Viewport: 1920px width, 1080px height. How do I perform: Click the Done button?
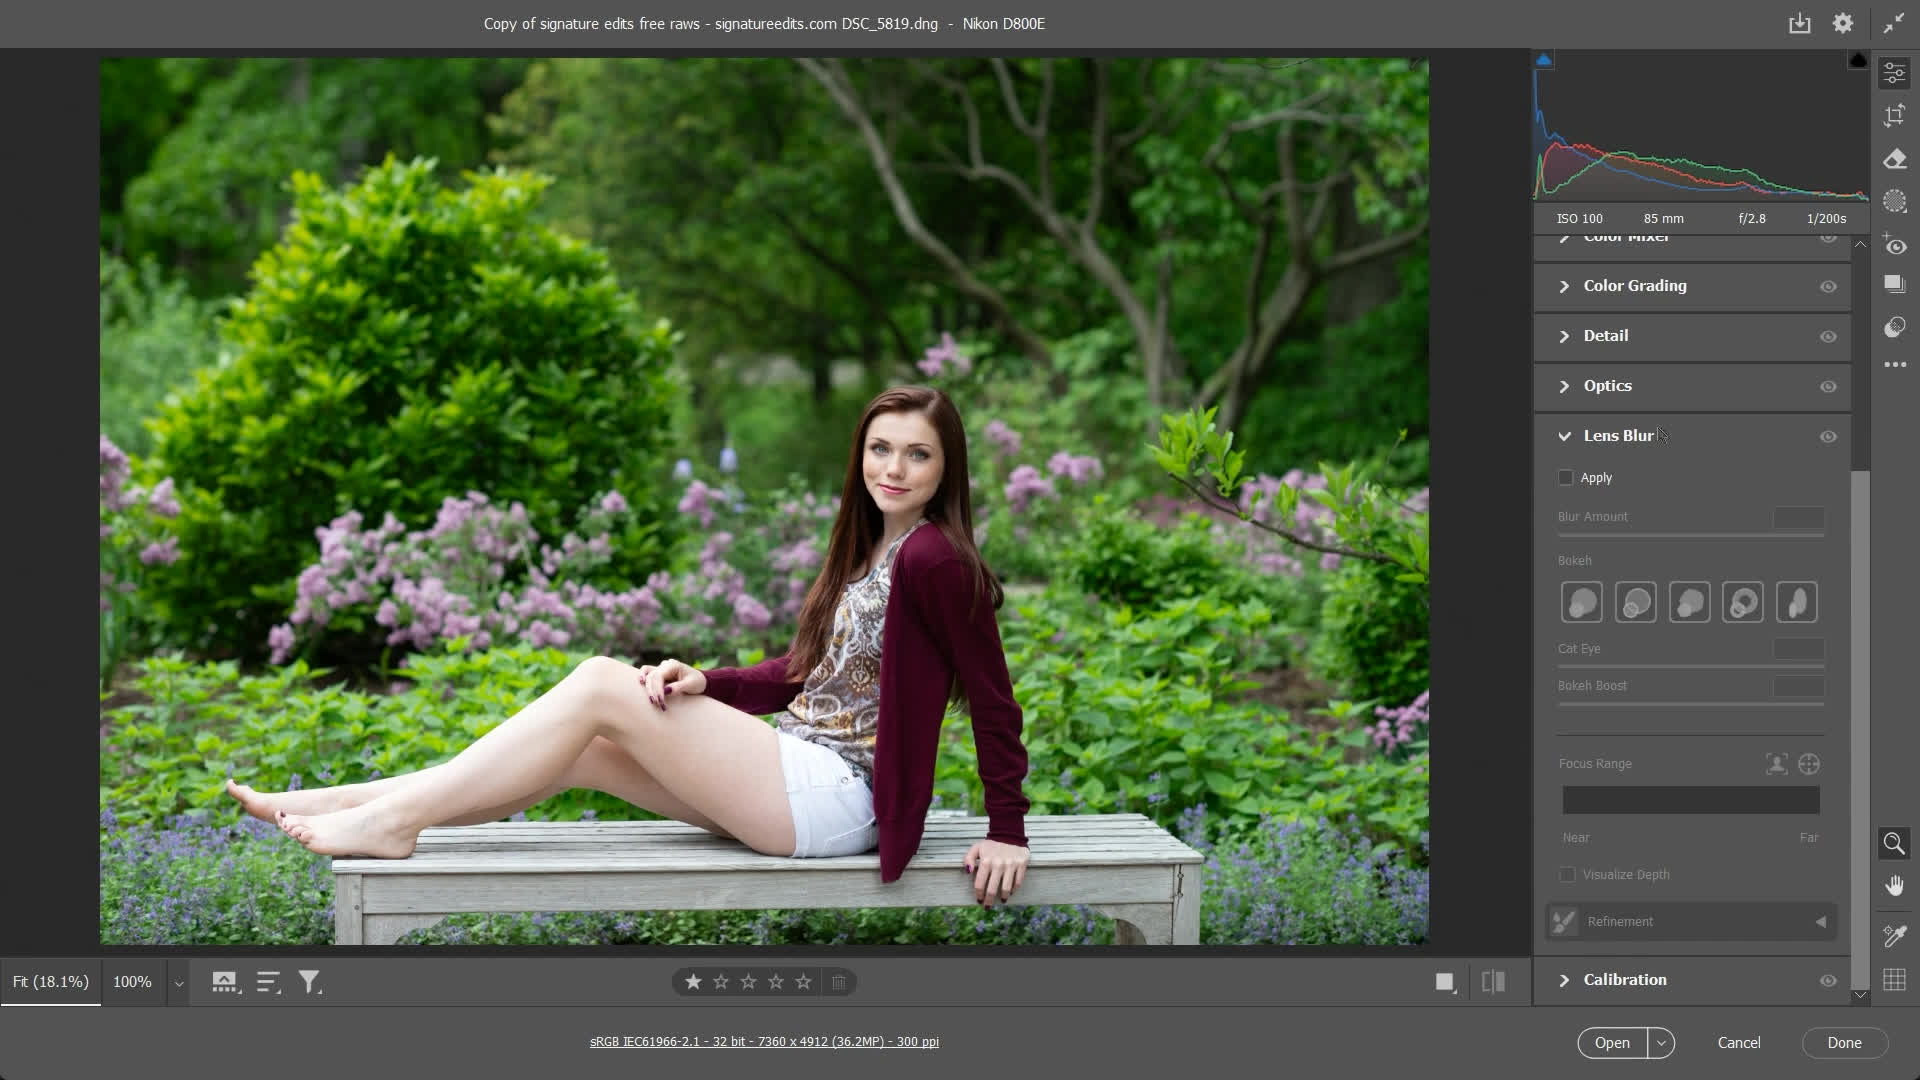pos(1844,1043)
